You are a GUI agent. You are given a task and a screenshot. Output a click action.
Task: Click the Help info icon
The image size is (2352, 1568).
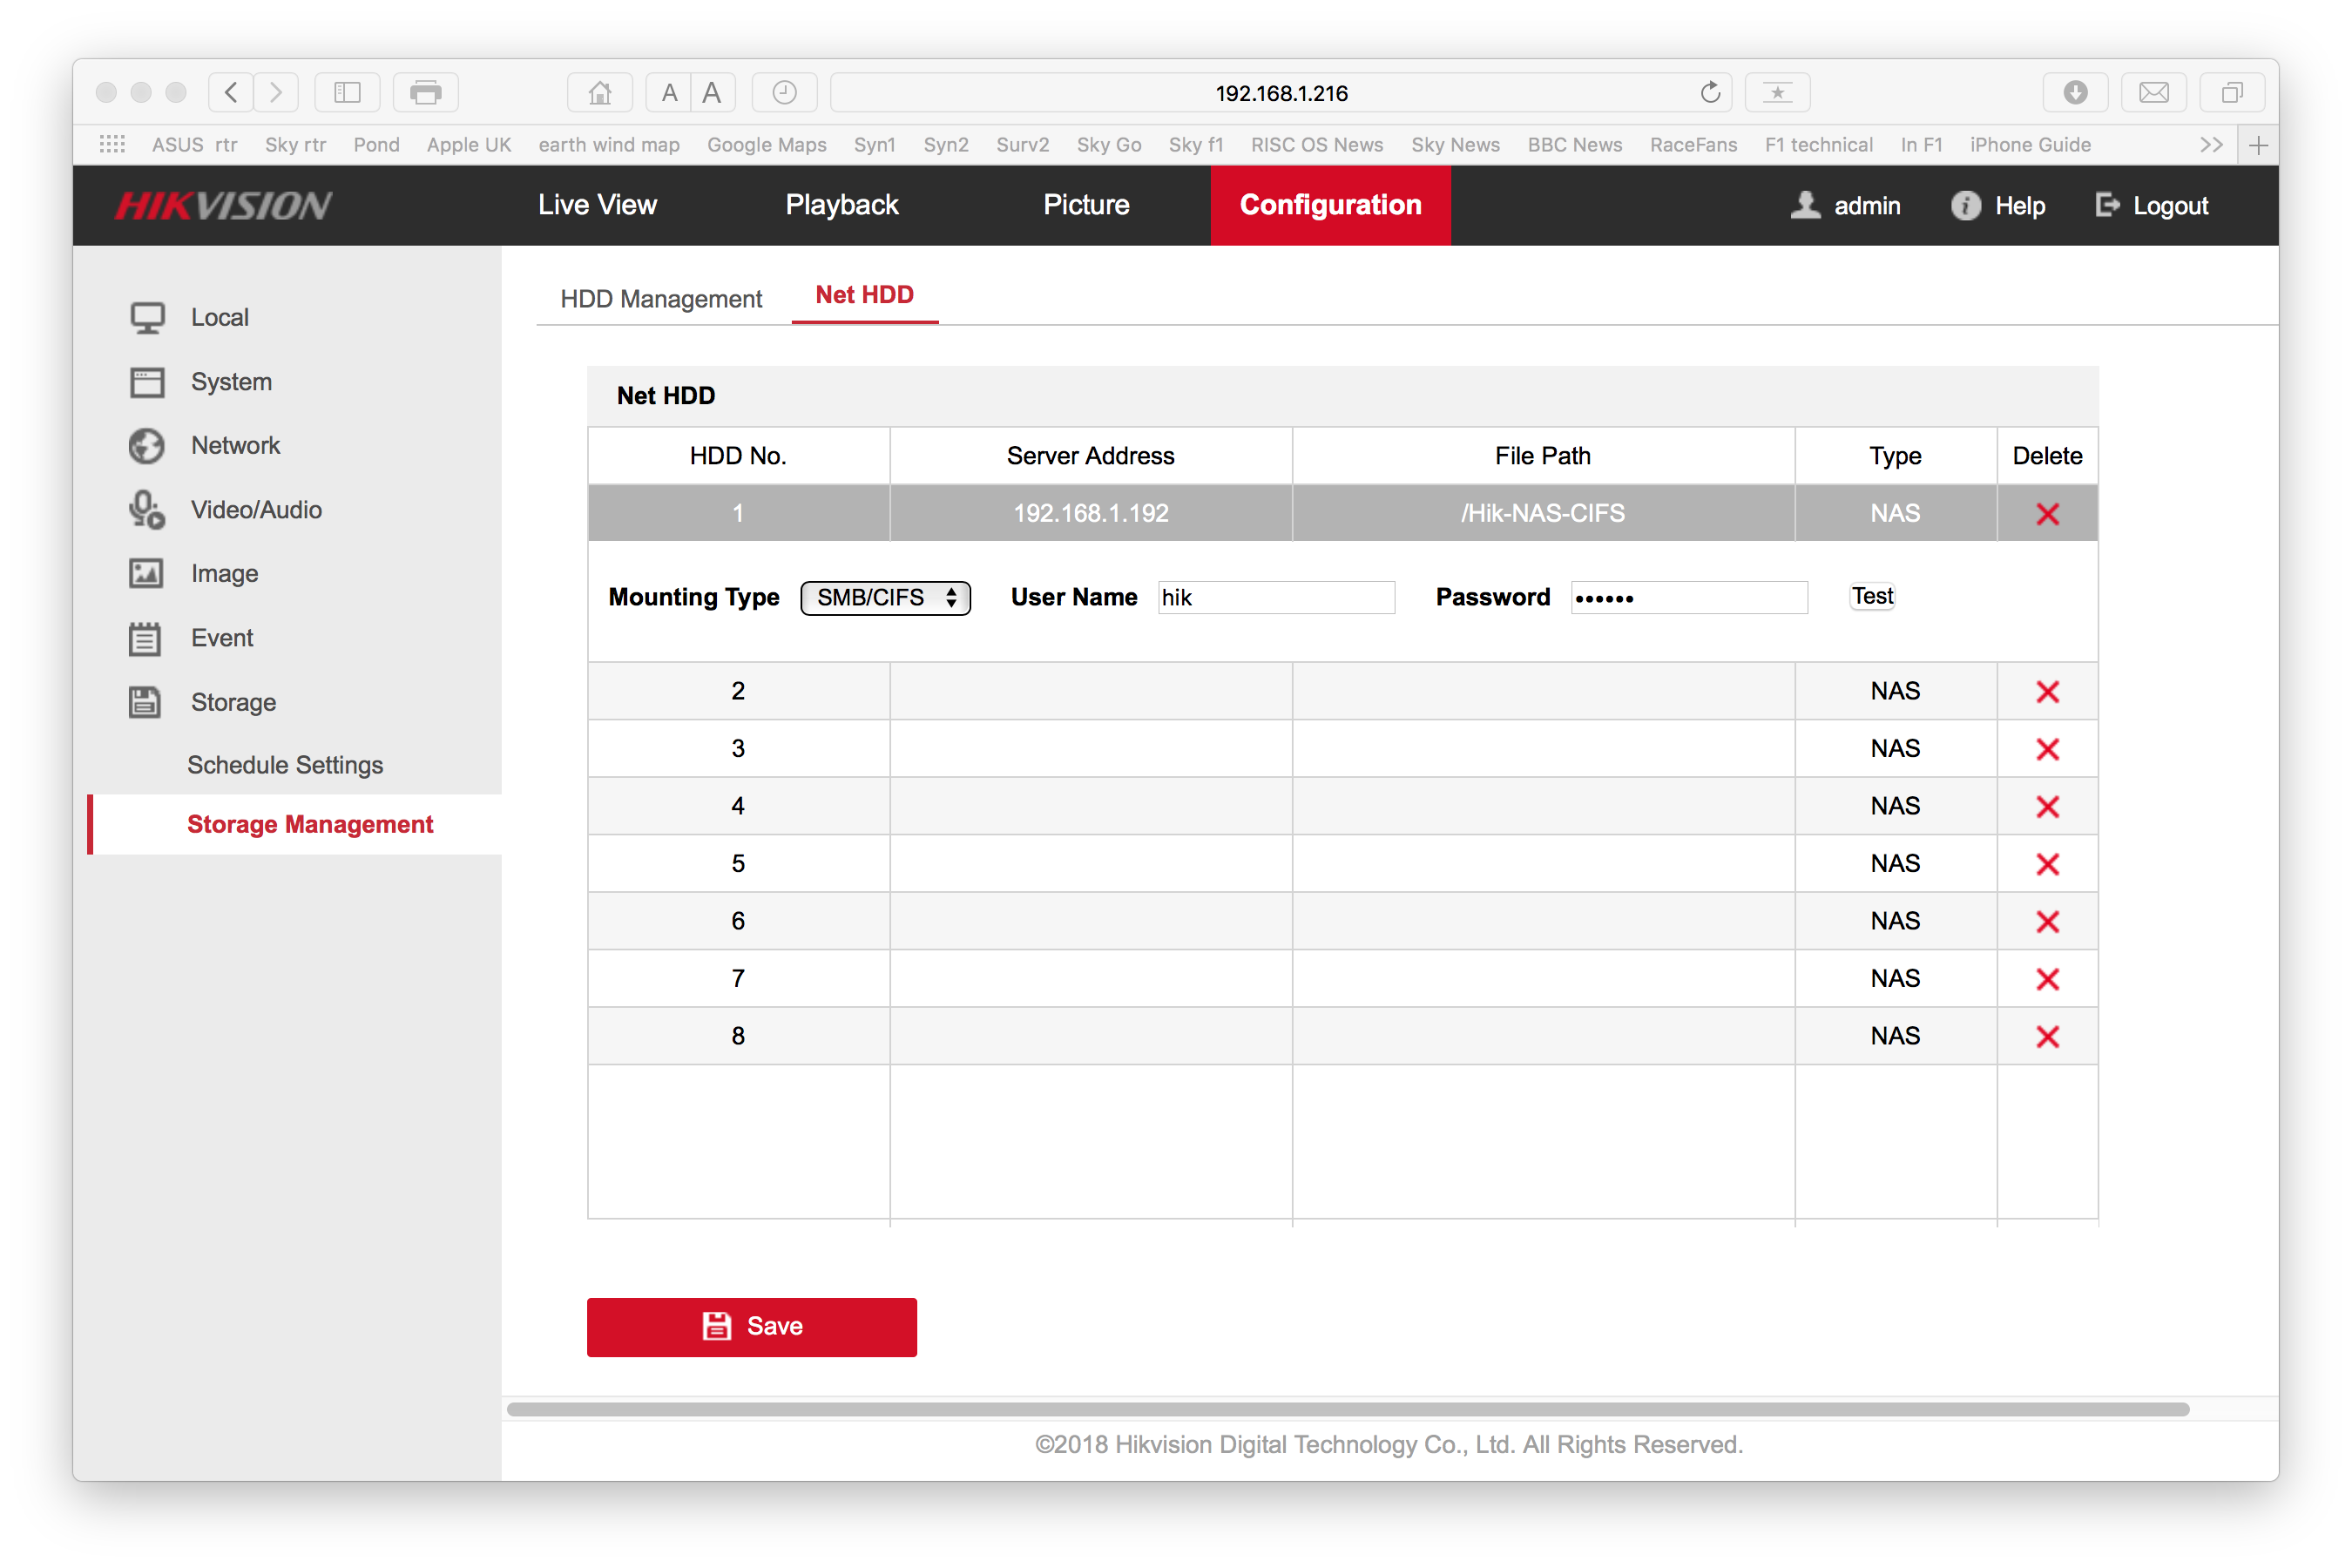1965,206
